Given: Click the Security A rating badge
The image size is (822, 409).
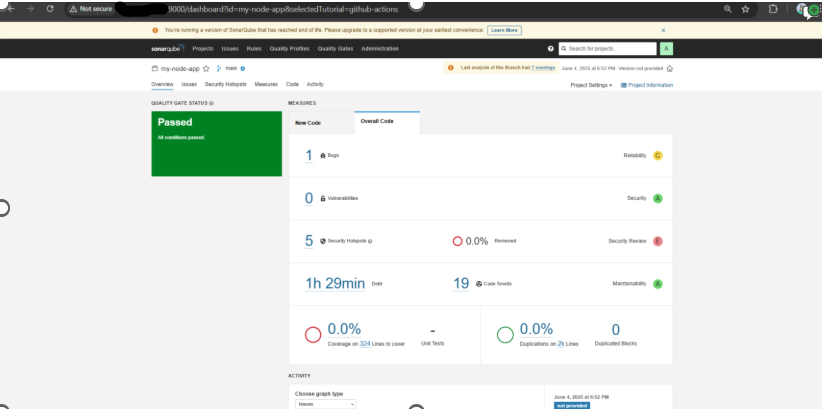Looking at the screenshot, I should point(657,198).
